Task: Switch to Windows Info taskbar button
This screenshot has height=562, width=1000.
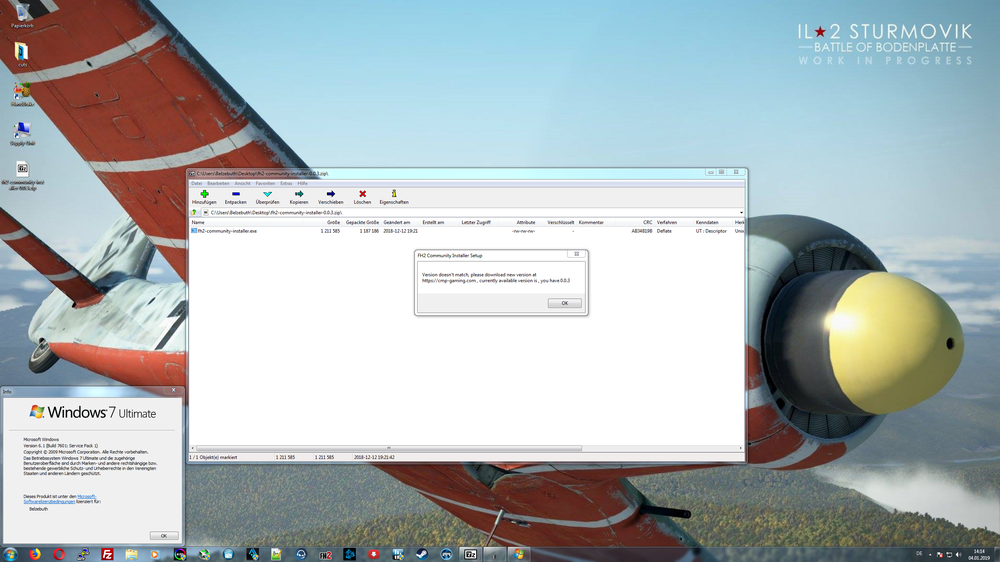Action: 519,554
